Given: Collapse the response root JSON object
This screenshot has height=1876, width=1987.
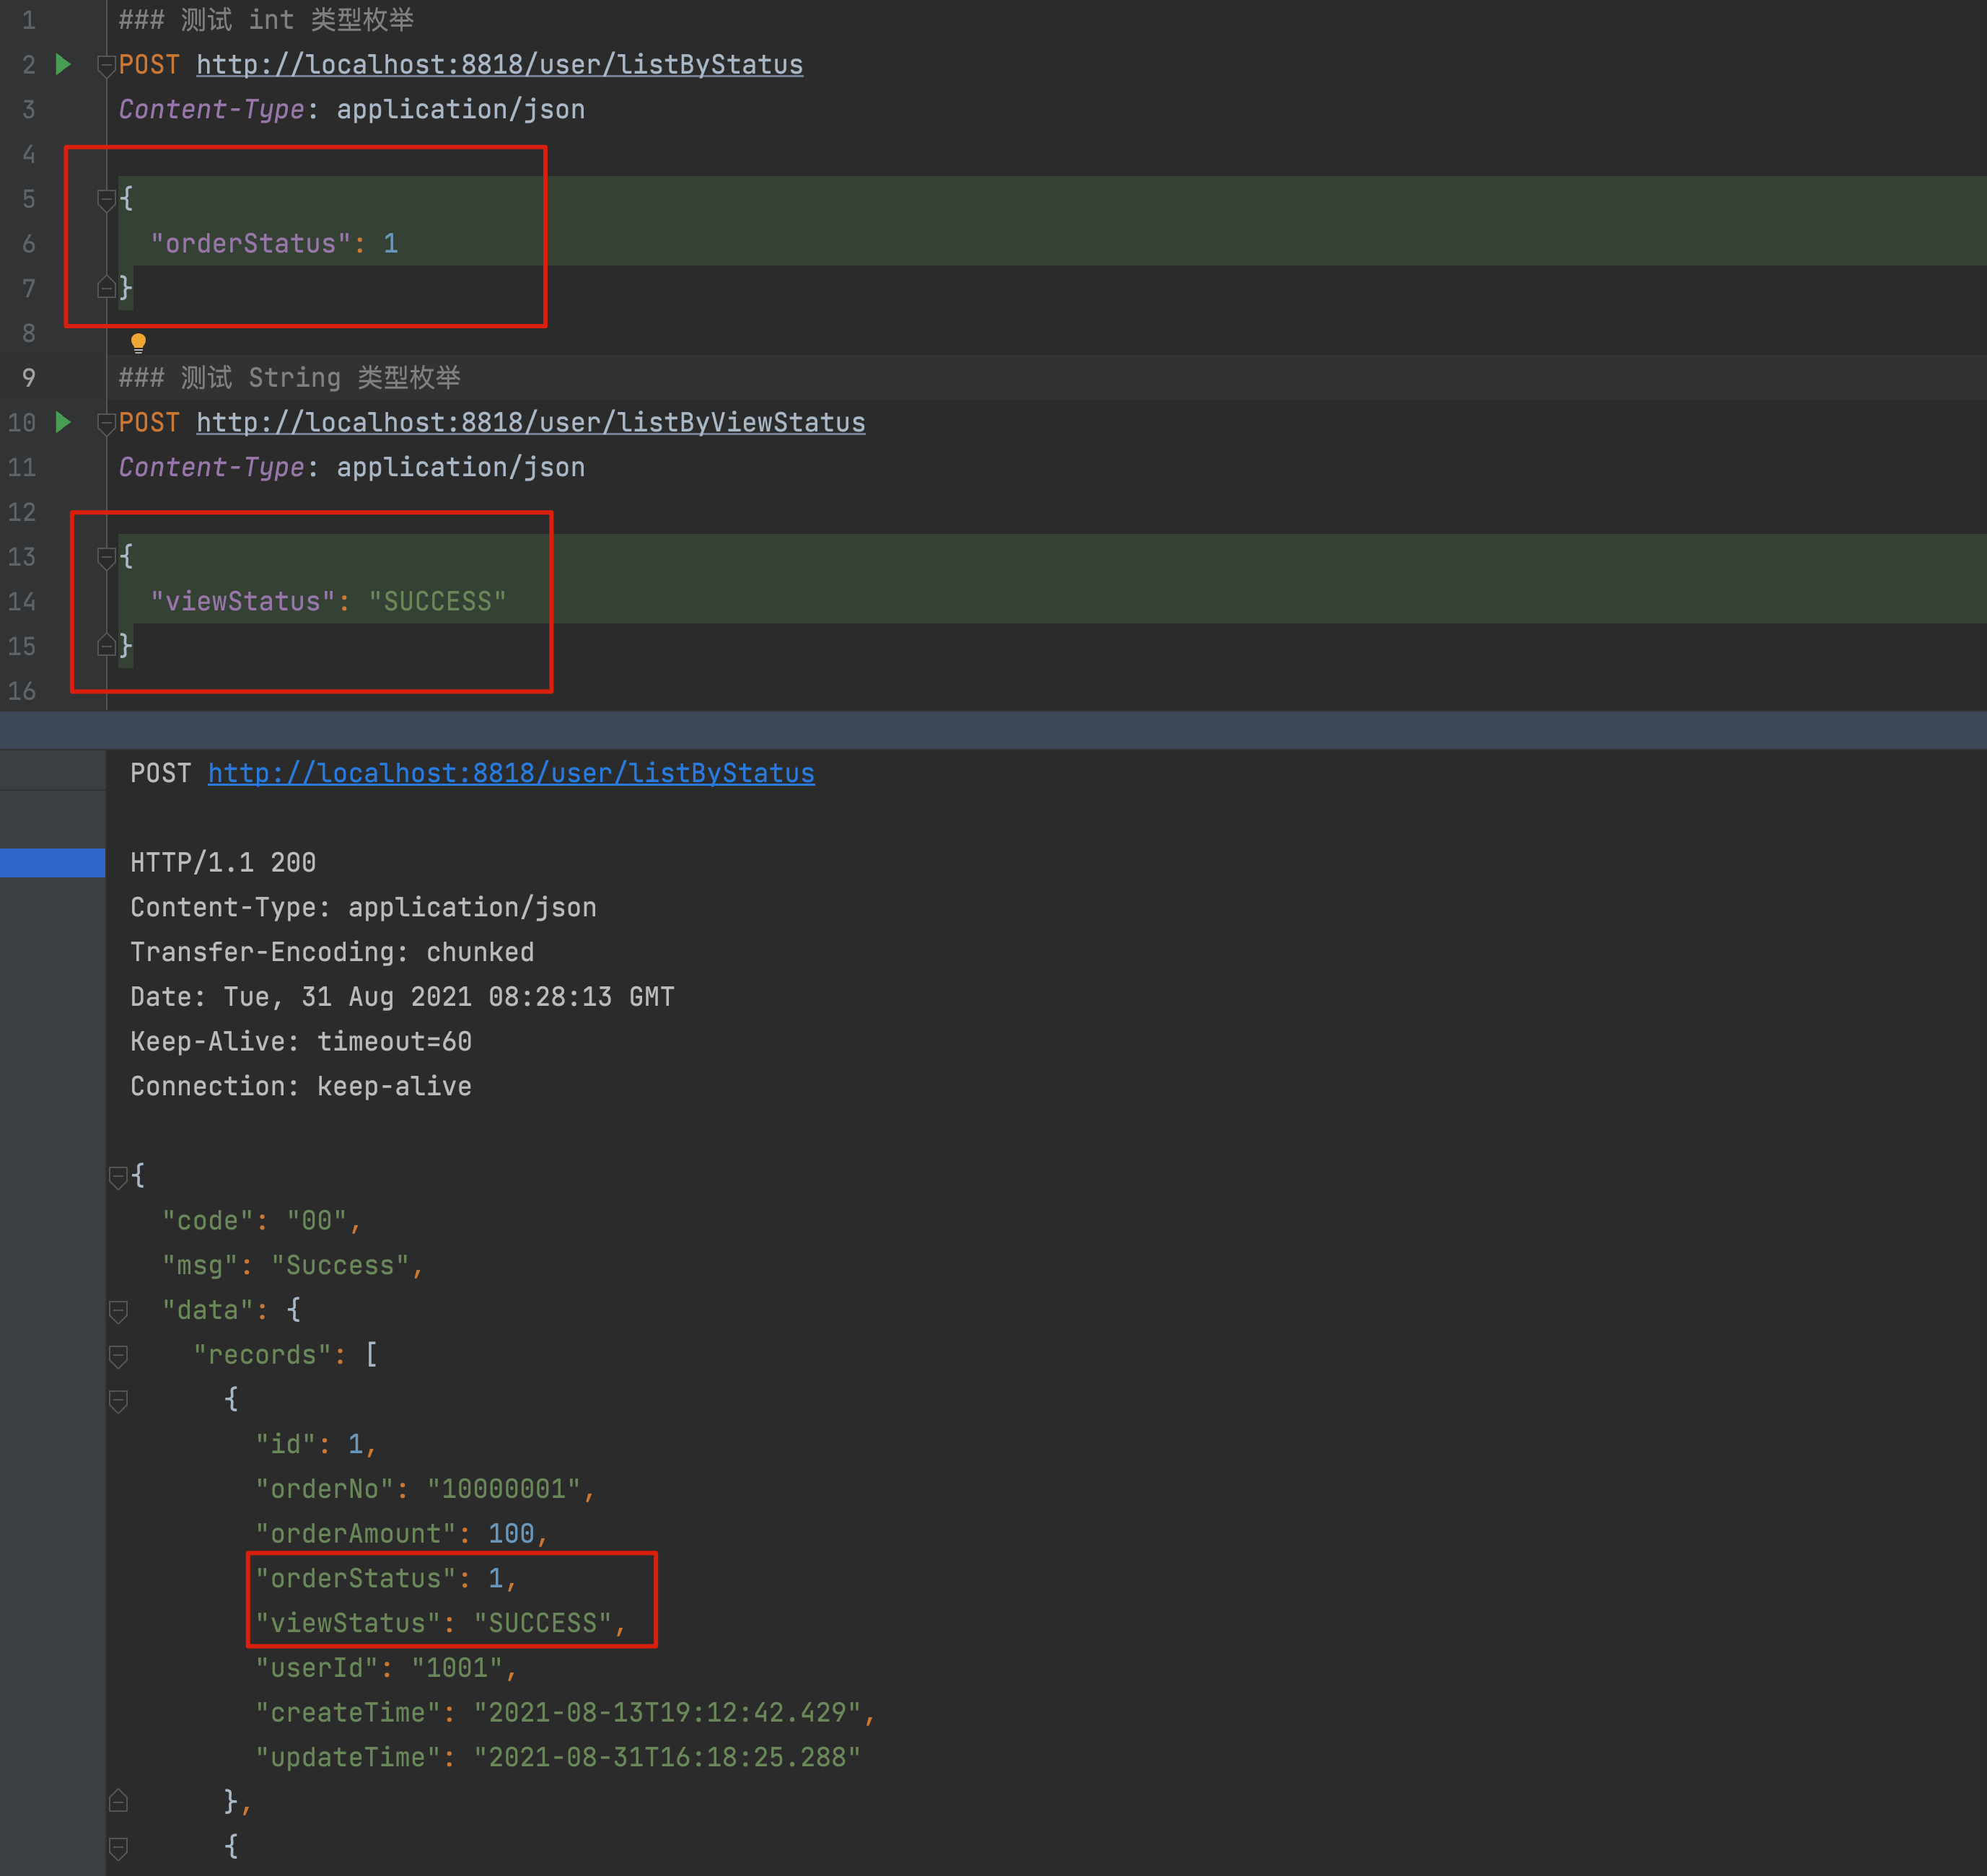Looking at the screenshot, I should pos(118,1177).
